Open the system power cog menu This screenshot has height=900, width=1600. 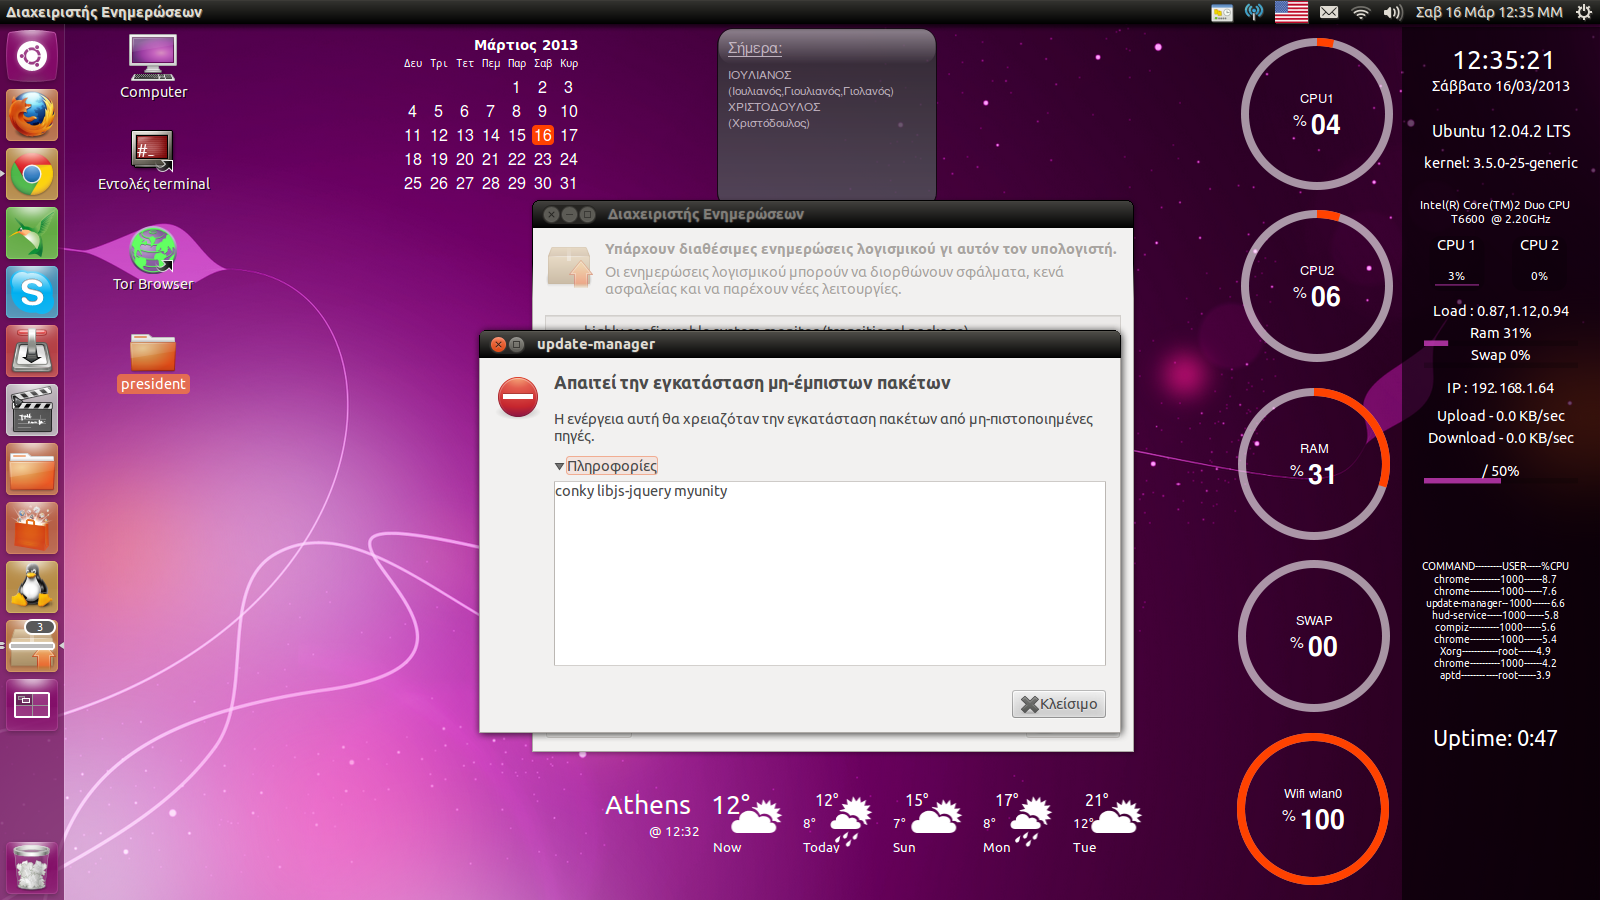tap(1583, 12)
